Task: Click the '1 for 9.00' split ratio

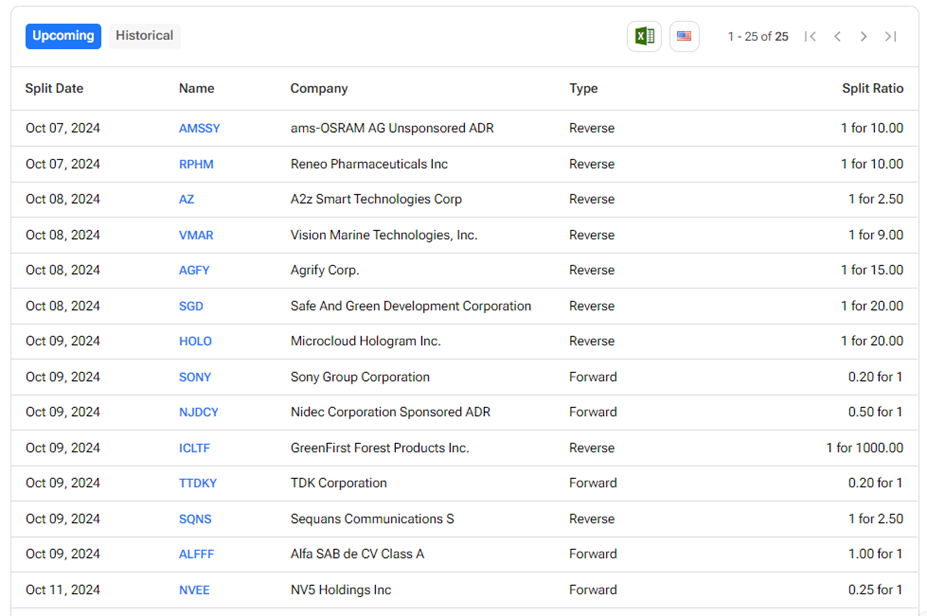Action: pyautogui.click(x=876, y=235)
